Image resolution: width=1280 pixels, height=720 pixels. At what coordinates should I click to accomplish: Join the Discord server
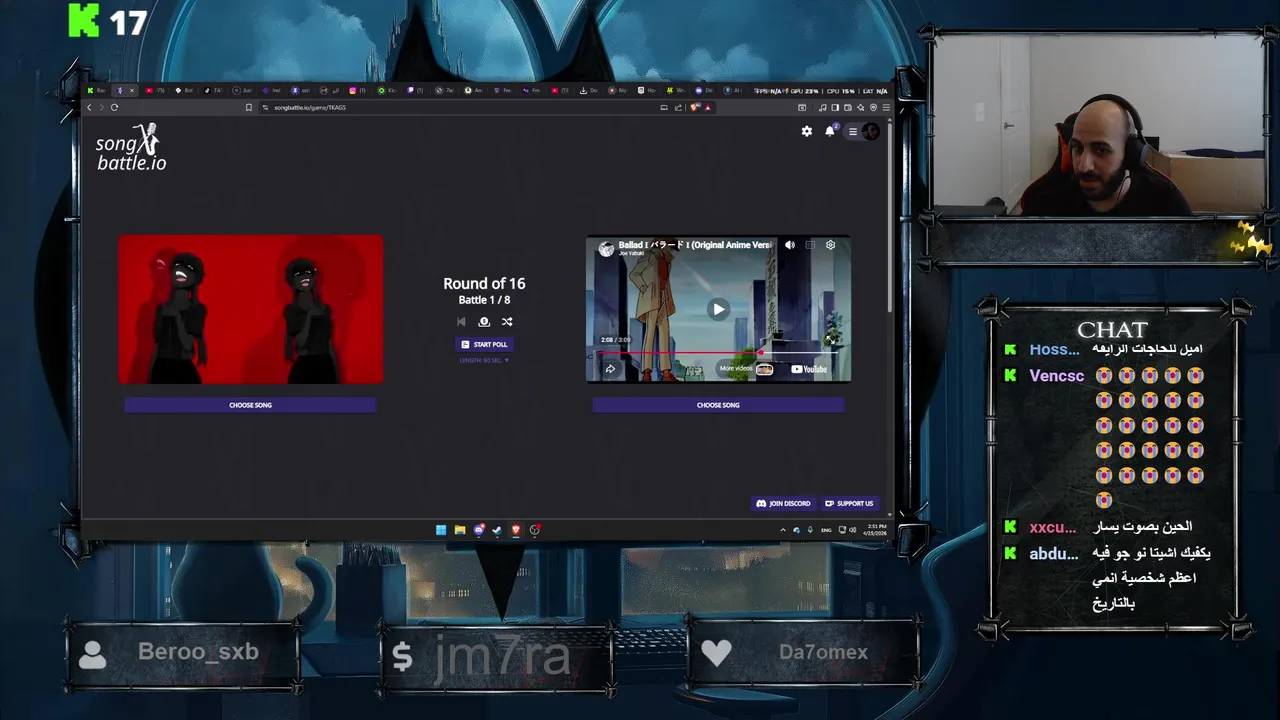(x=784, y=503)
